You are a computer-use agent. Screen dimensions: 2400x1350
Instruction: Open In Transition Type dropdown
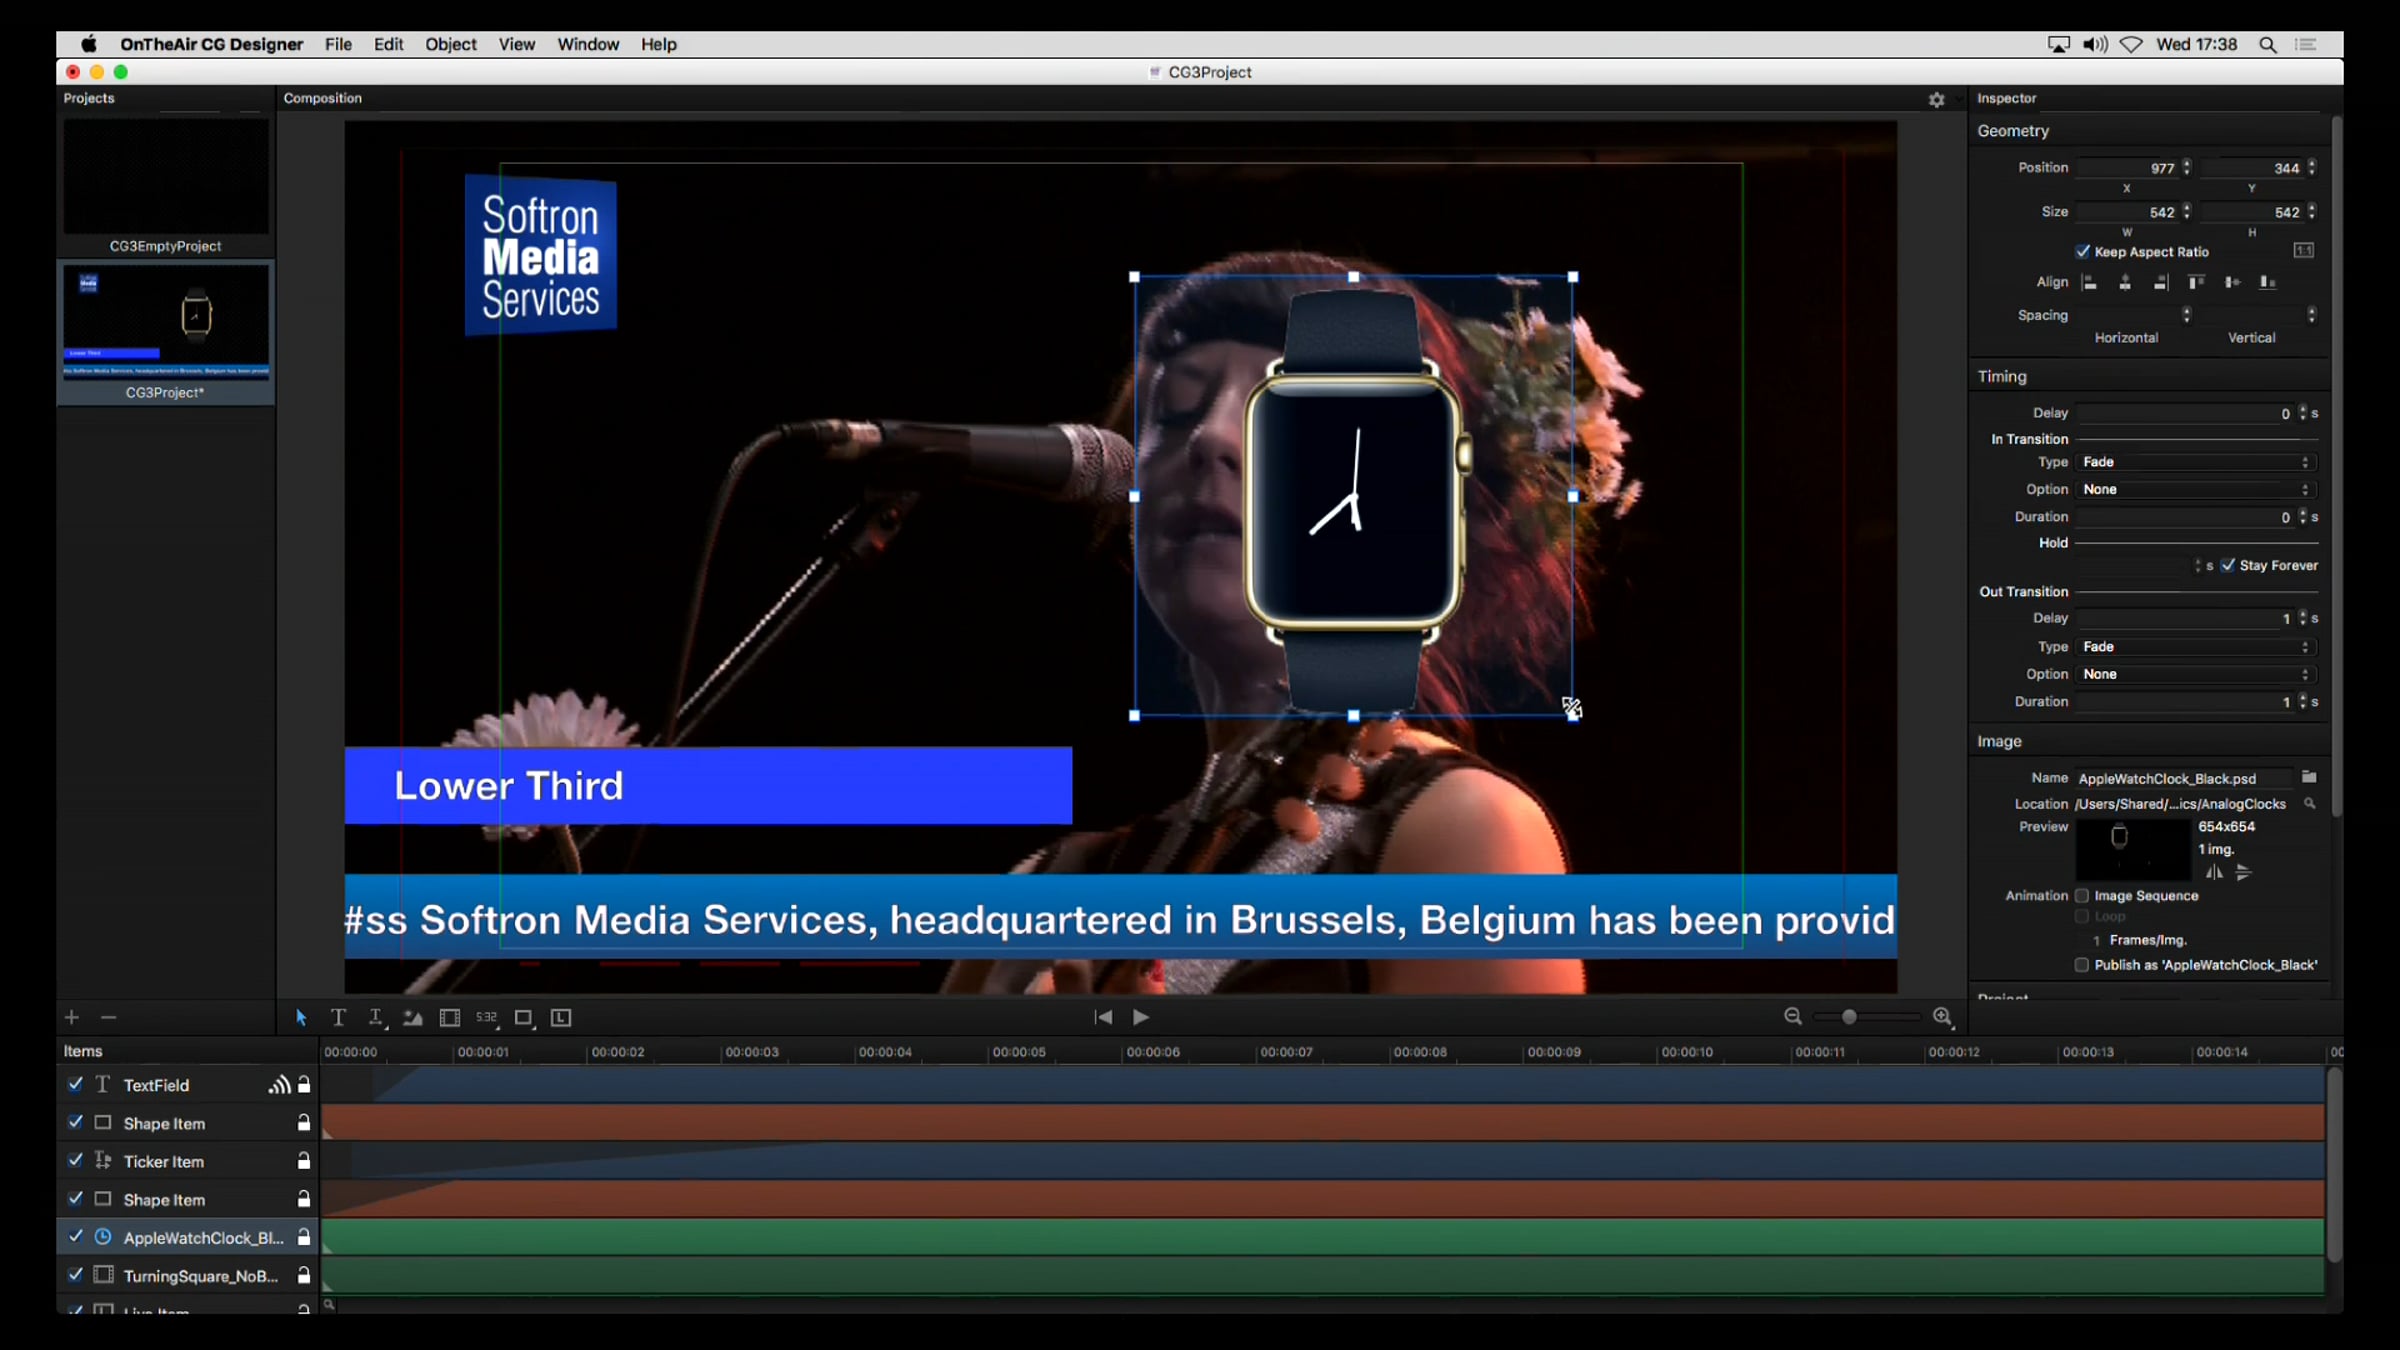[x=2196, y=462]
